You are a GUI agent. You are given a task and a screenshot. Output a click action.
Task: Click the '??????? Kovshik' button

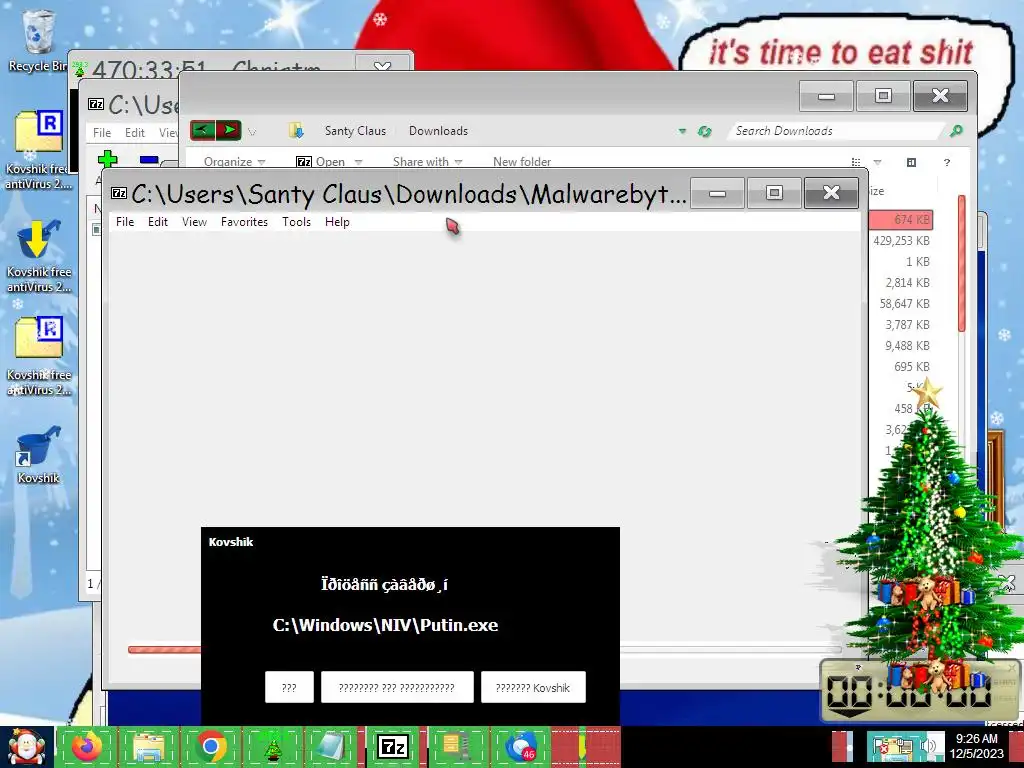[x=533, y=687]
